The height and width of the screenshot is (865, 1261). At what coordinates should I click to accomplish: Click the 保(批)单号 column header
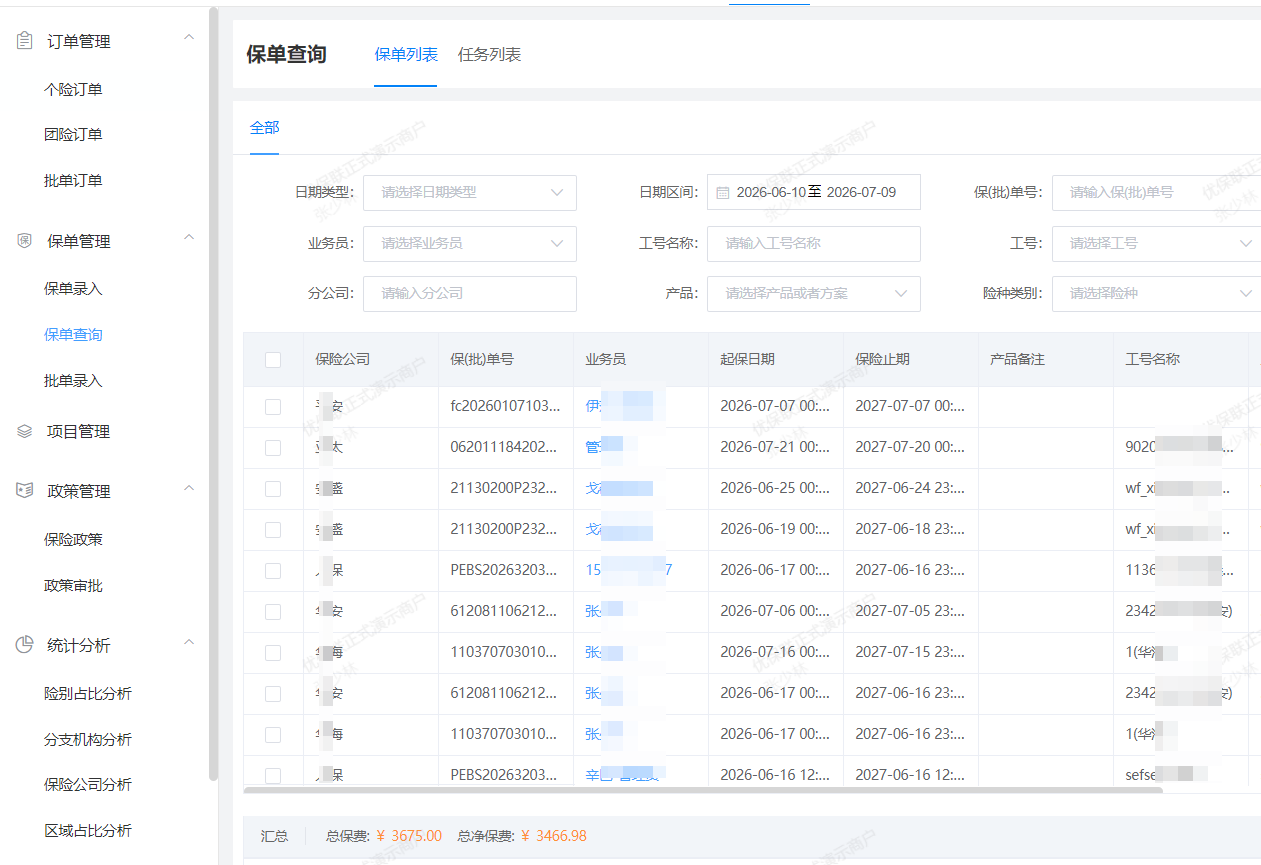tap(482, 360)
